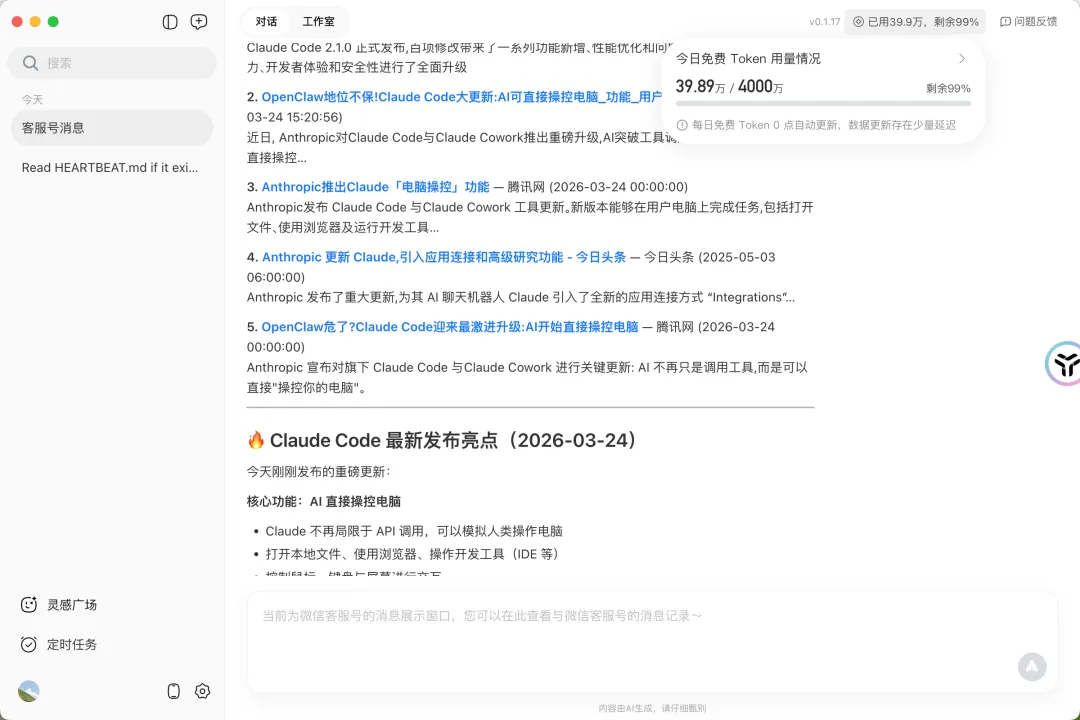Switch to the 工作室 tab
The height and width of the screenshot is (720, 1080).
pos(318,22)
